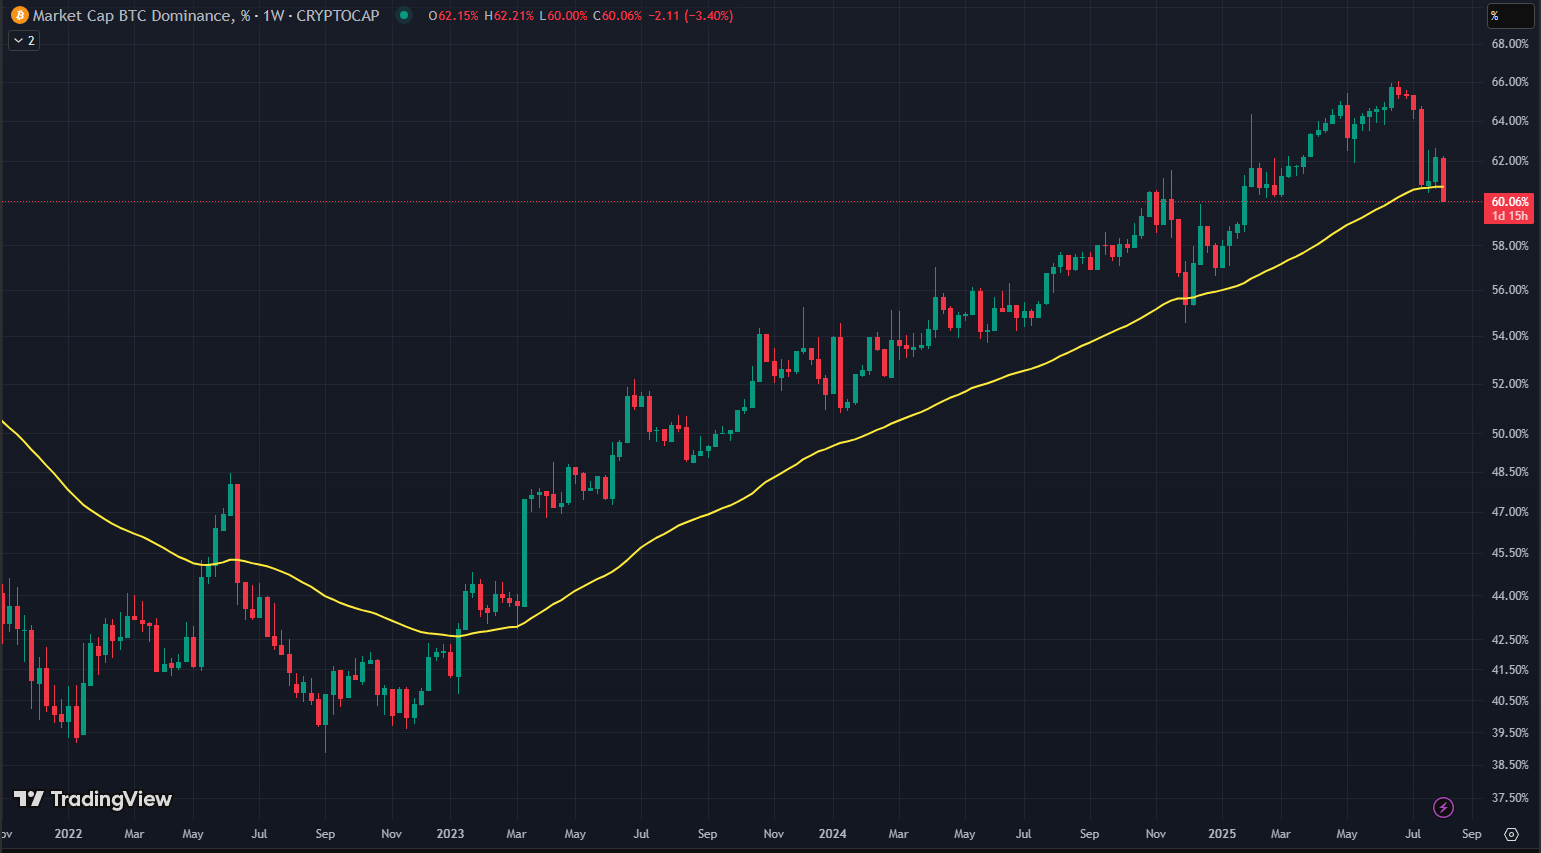Screen dimensions: 1541x853
Task: Expand the indicator legend showing 2
Action: [x=24, y=41]
